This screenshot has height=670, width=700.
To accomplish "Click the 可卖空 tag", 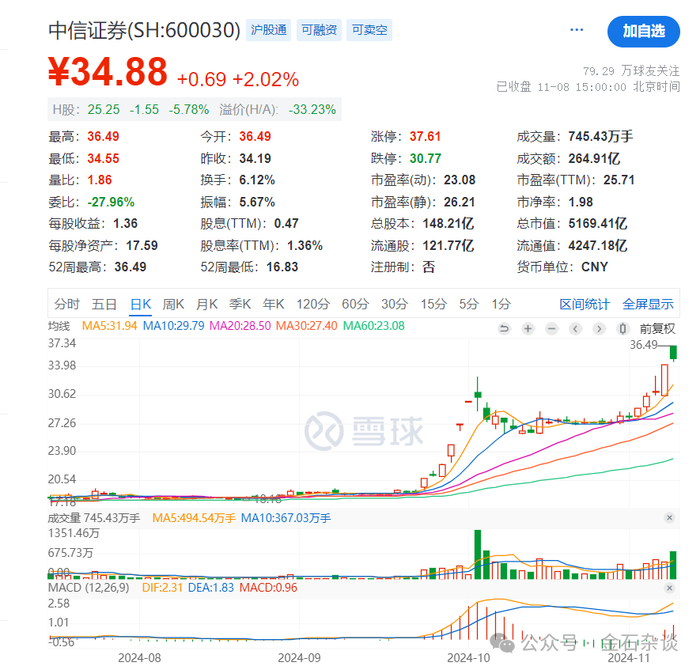I will pos(369,30).
